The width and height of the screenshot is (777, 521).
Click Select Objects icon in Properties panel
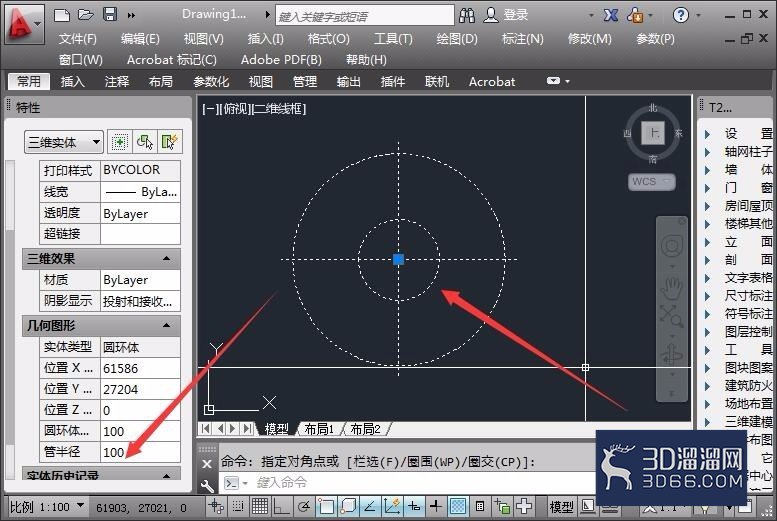pyautogui.click(x=144, y=142)
